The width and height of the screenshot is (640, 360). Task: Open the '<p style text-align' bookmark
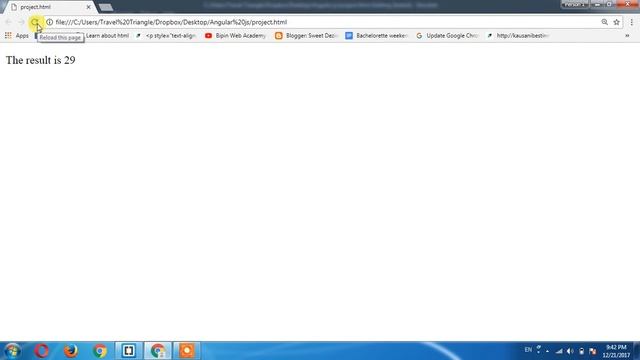(x=166, y=36)
